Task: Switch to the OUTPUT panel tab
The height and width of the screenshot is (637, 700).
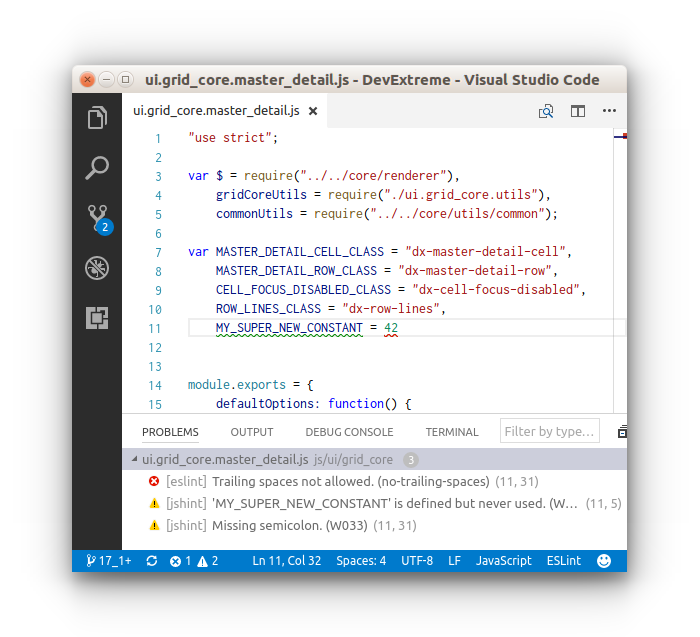Action: (x=252, y=432)
